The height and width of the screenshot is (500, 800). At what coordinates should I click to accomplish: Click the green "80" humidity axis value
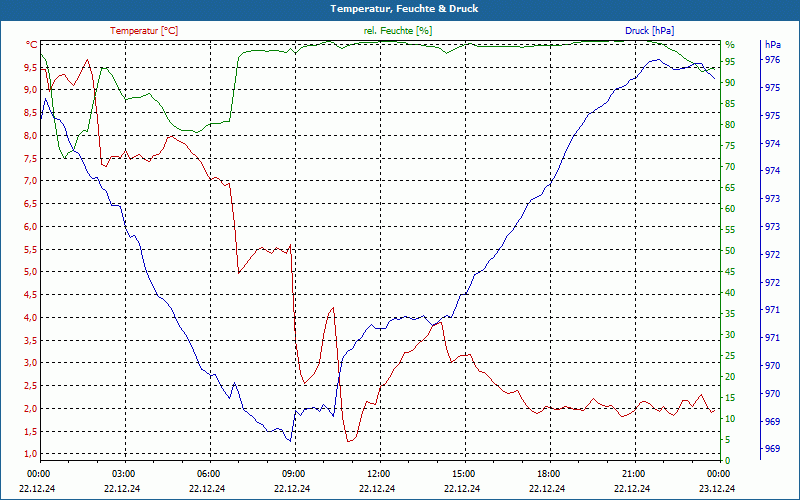point(730,124)
